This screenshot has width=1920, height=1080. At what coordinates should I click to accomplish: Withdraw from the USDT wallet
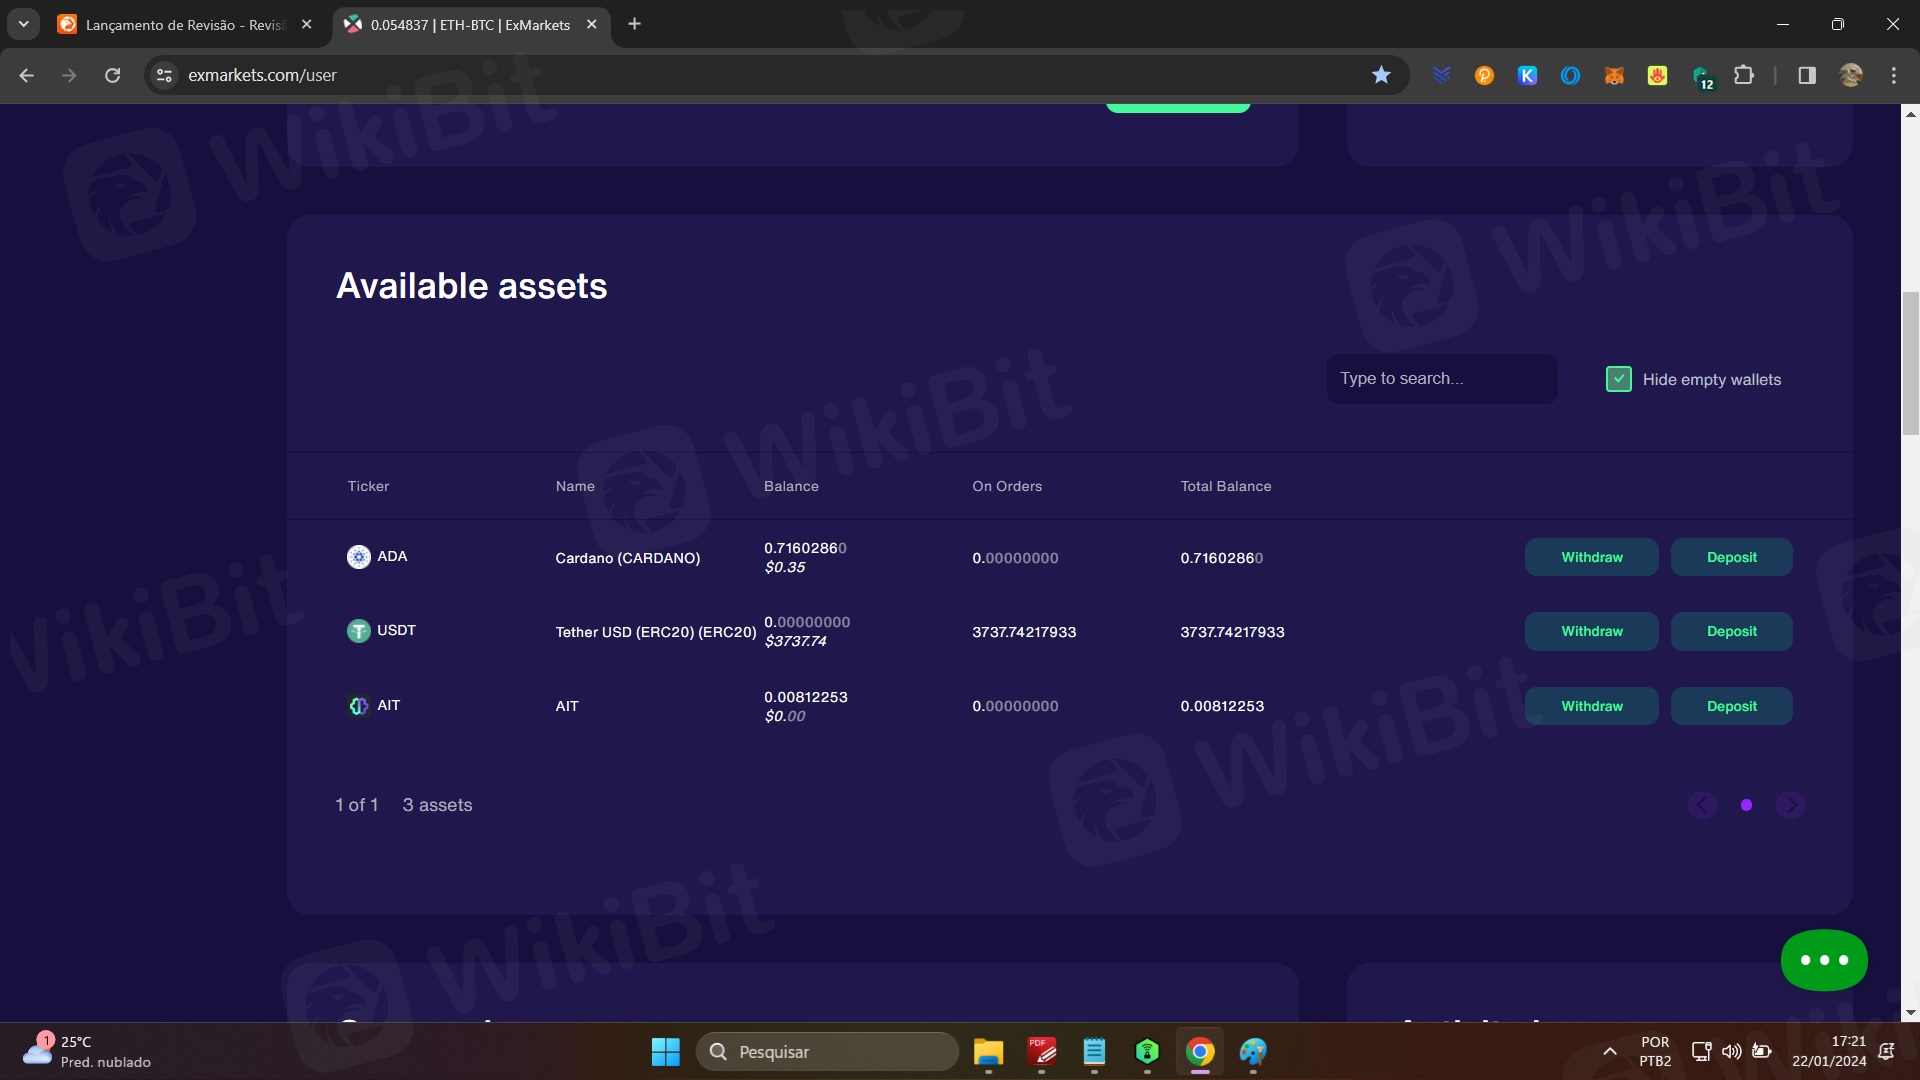[x=1591, y=631]
